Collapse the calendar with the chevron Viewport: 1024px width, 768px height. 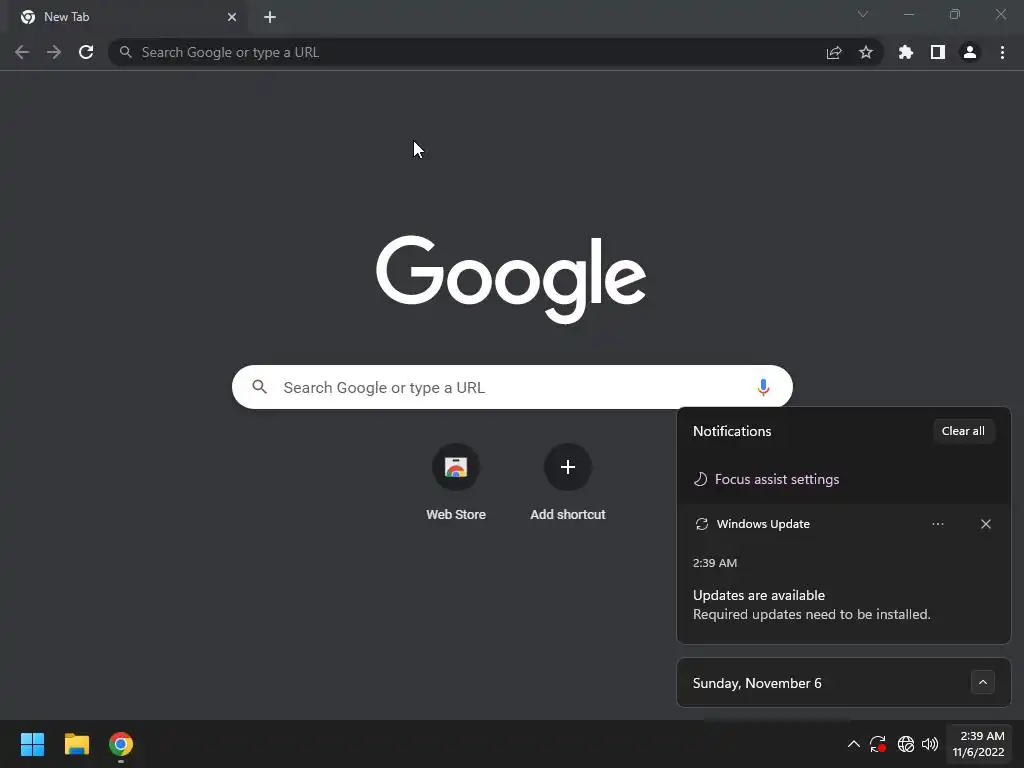[x=983, y=682]
